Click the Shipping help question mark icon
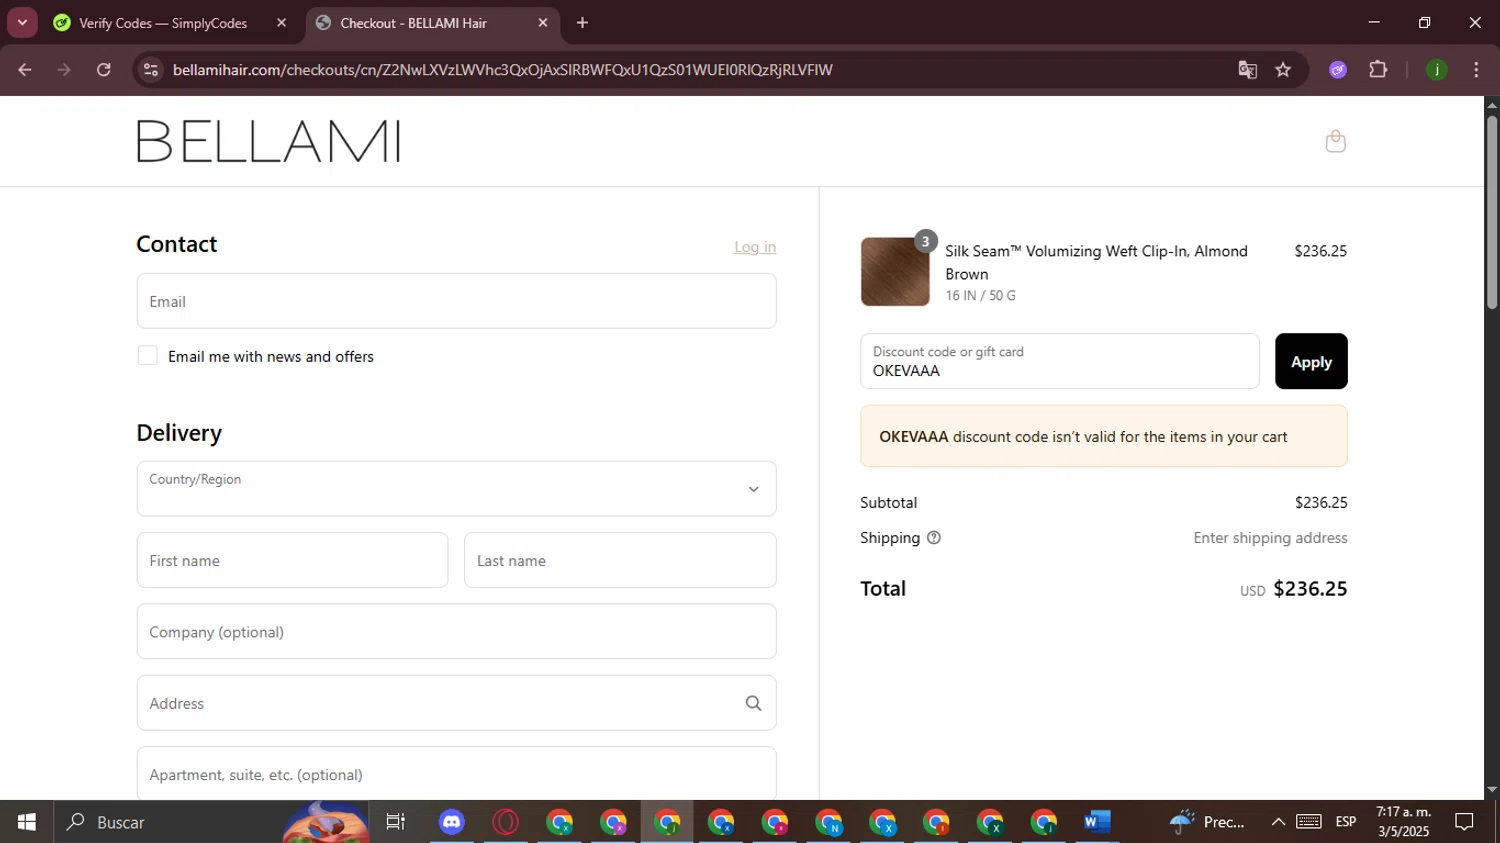Screen dimensions: 1500x843 934,538
